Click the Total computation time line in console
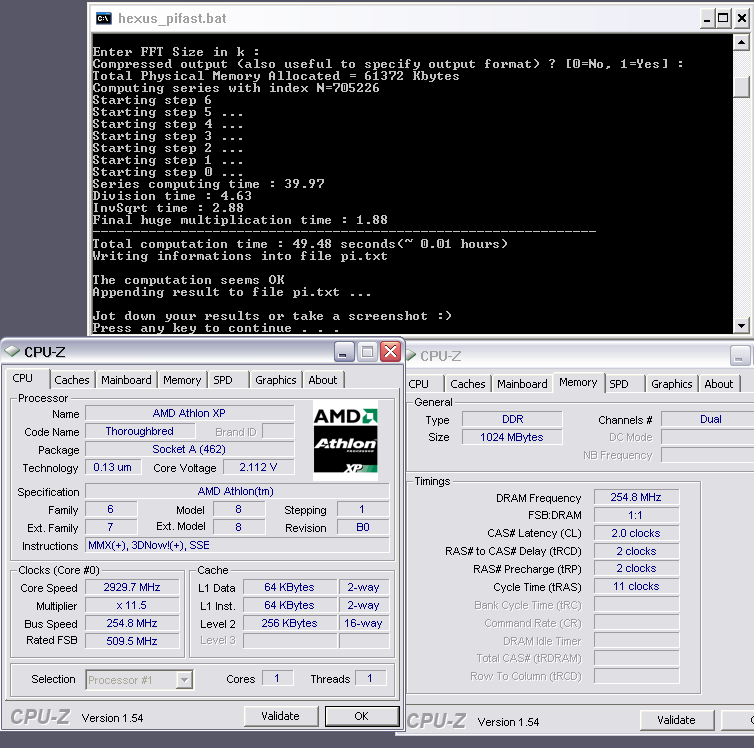The height and width of the screenshot is (748, 754). 300,244
